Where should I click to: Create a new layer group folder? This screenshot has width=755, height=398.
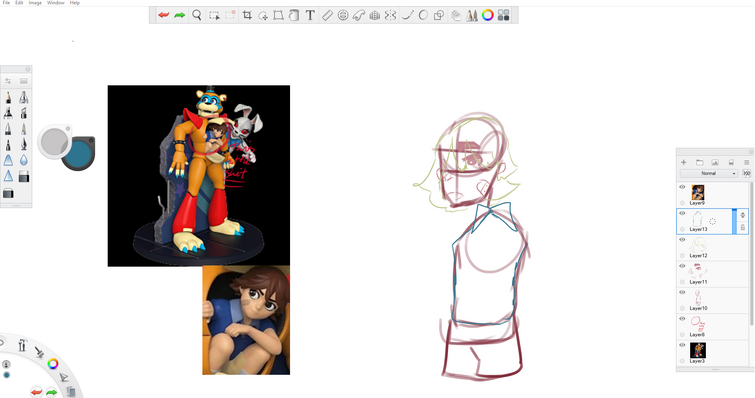click(699, 162)
